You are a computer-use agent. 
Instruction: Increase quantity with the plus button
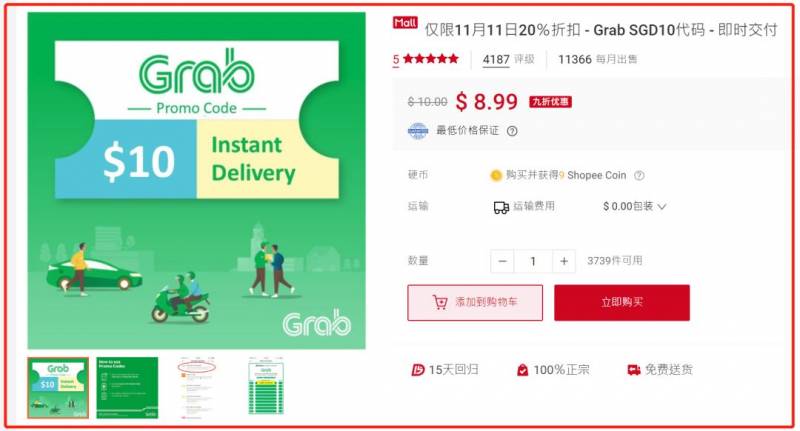[564, 261]
